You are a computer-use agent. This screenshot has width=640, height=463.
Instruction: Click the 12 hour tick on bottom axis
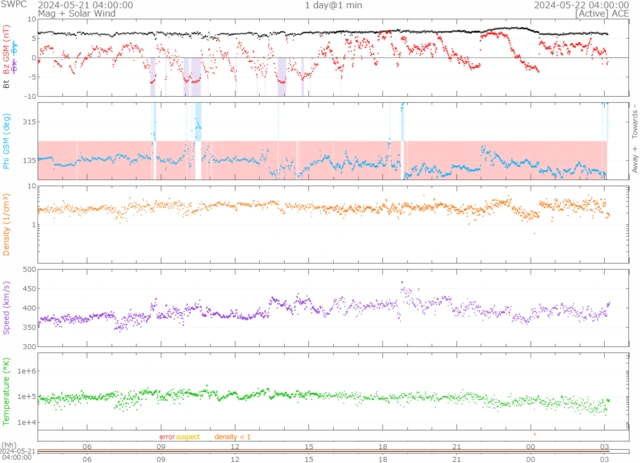tap(235, 447)
